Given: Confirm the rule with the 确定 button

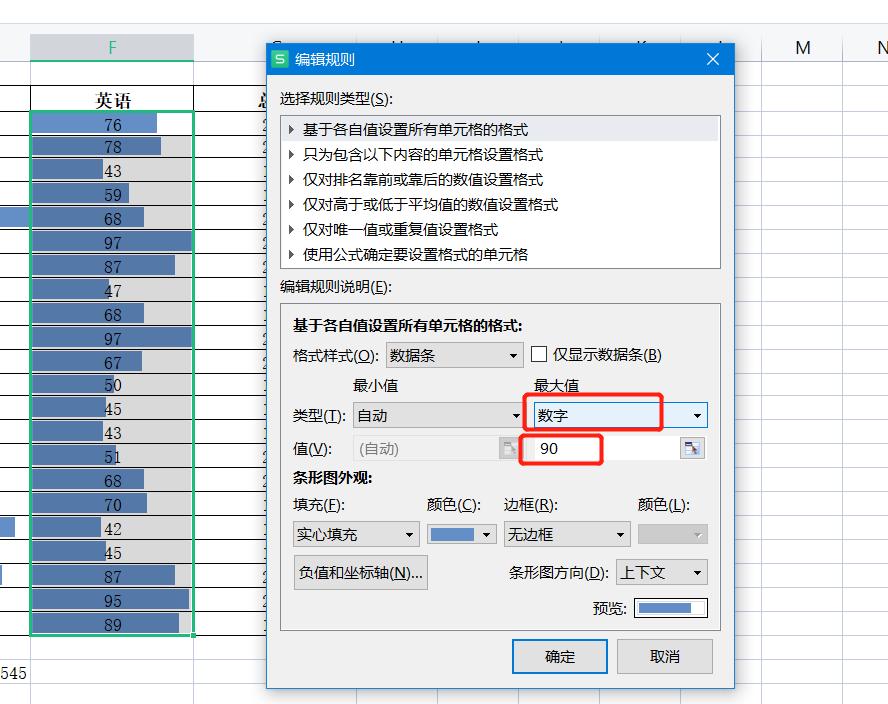Looking at the screenshot, I should pyautogui.click(x=559, y=657).
